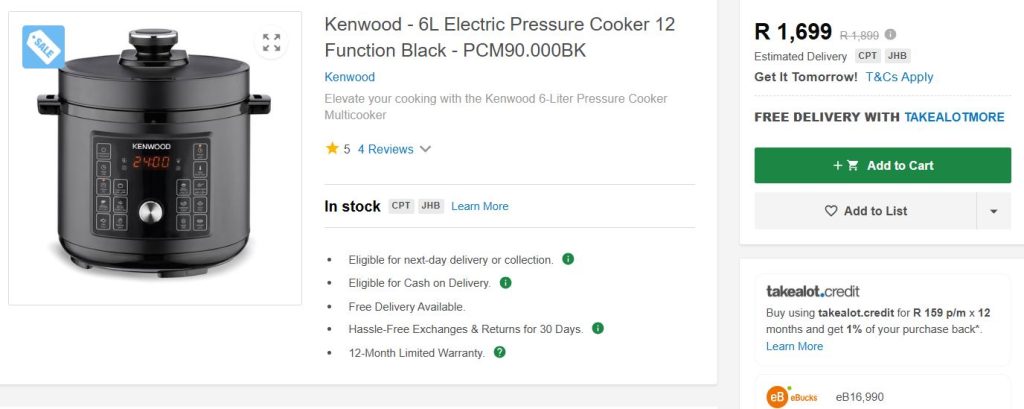Image resolution: width=1024 pixels, height=409 pixels.
Task: Click info icon beside Cash on Delivery
Action: coord(505,283)
